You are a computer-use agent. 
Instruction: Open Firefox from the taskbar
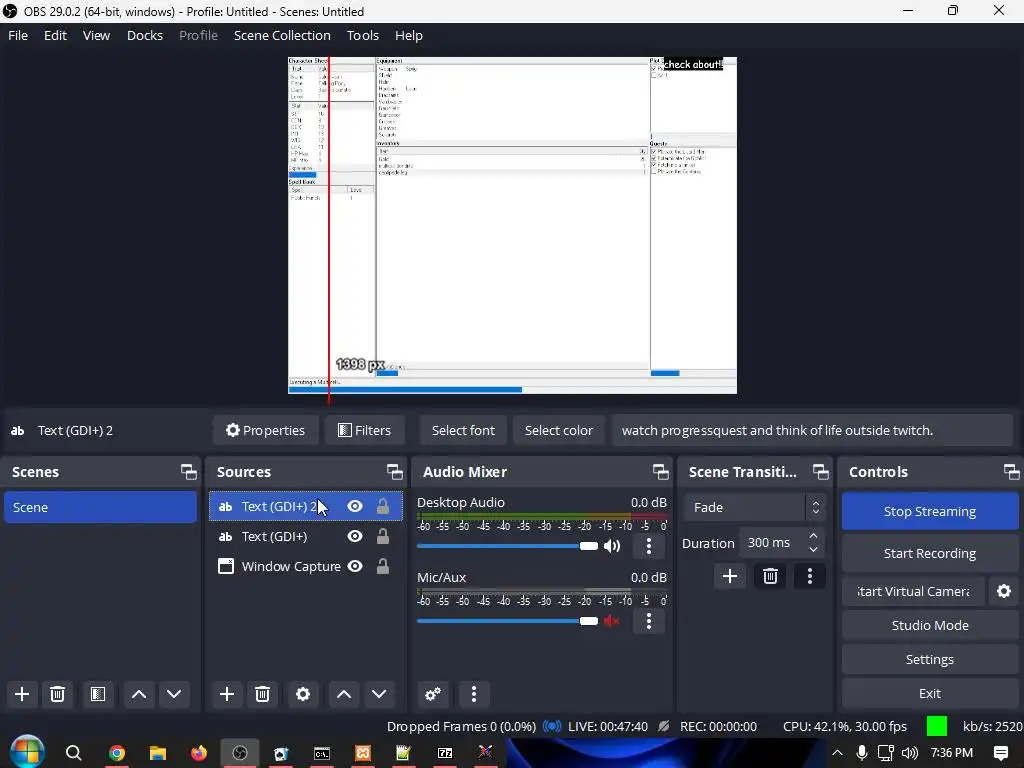pyautogui.click(x=199, y=753)
